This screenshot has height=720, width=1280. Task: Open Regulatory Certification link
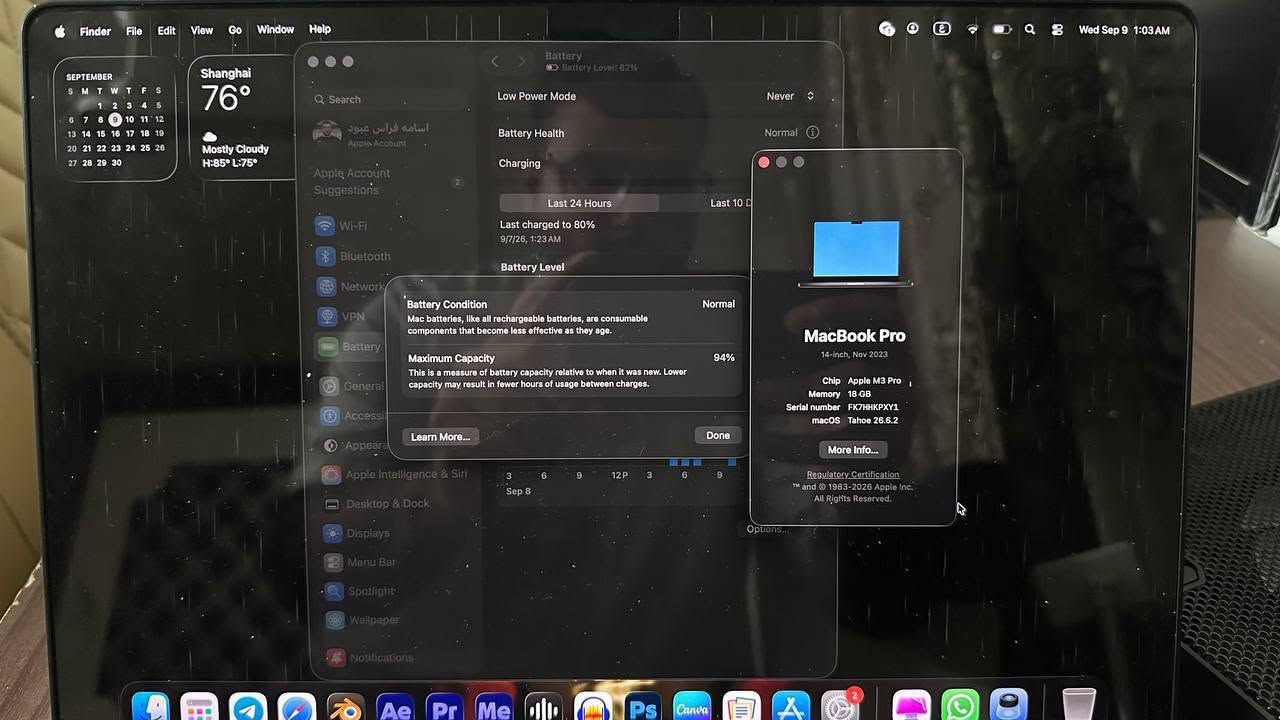pyautogui.click(x=853, y=475)
